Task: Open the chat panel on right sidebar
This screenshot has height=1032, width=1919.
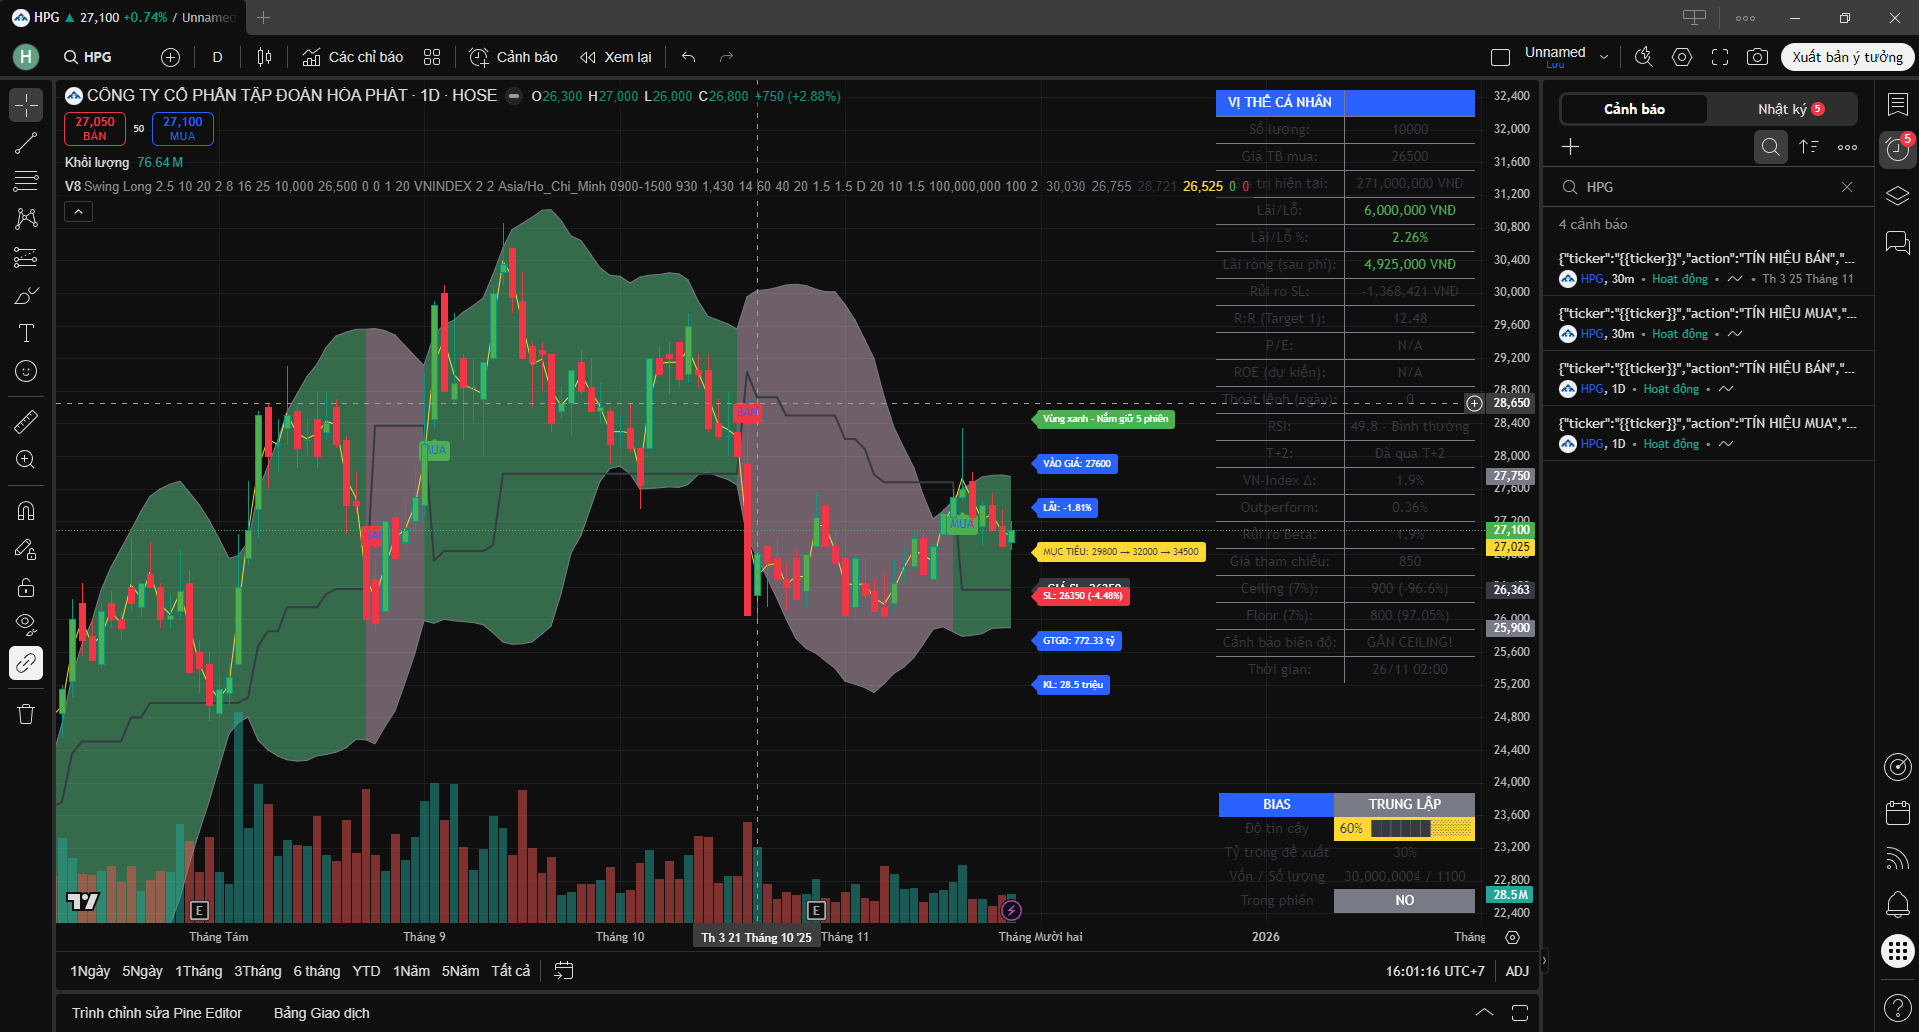Action: (x=1897, y=242)
